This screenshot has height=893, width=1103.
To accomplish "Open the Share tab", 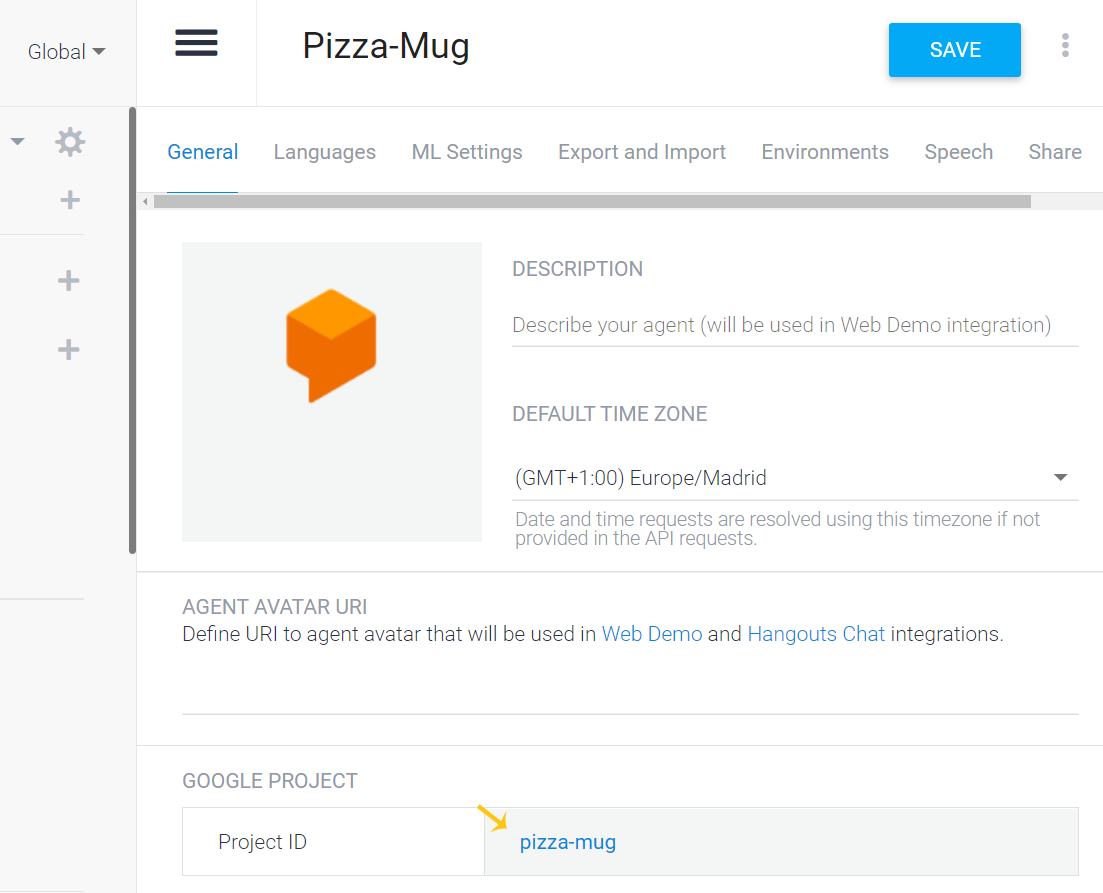I will click(x=1054, y=152).
